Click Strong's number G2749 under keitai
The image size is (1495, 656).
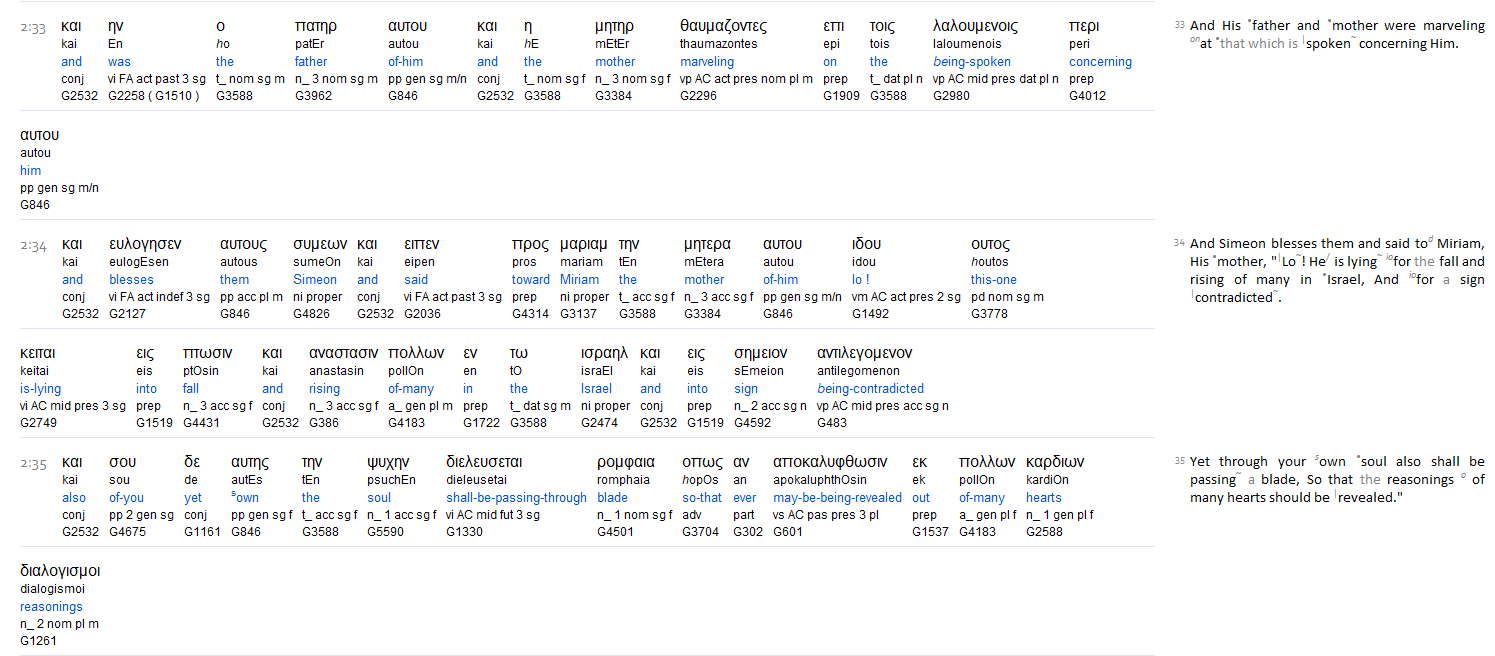click(38, 423)
